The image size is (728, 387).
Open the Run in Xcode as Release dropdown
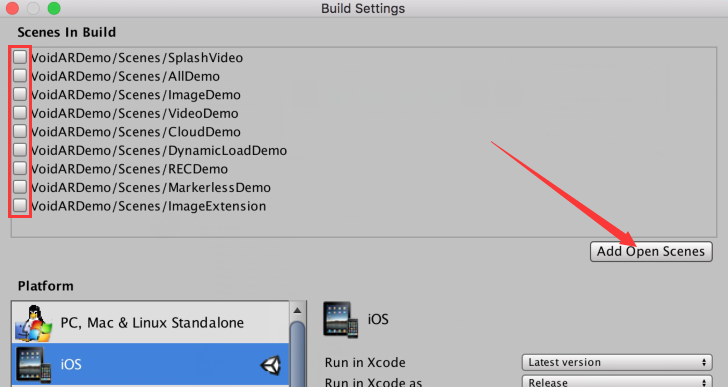click(x=617, y=381)
